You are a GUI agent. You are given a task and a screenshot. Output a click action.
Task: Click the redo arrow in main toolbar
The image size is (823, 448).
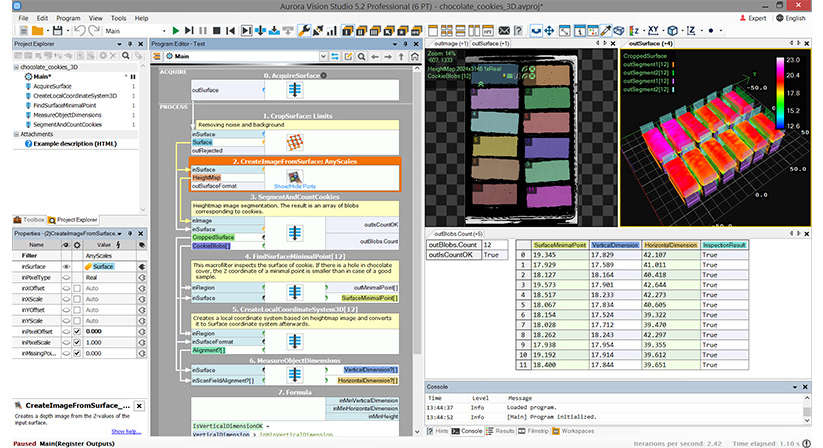(94, 31)
